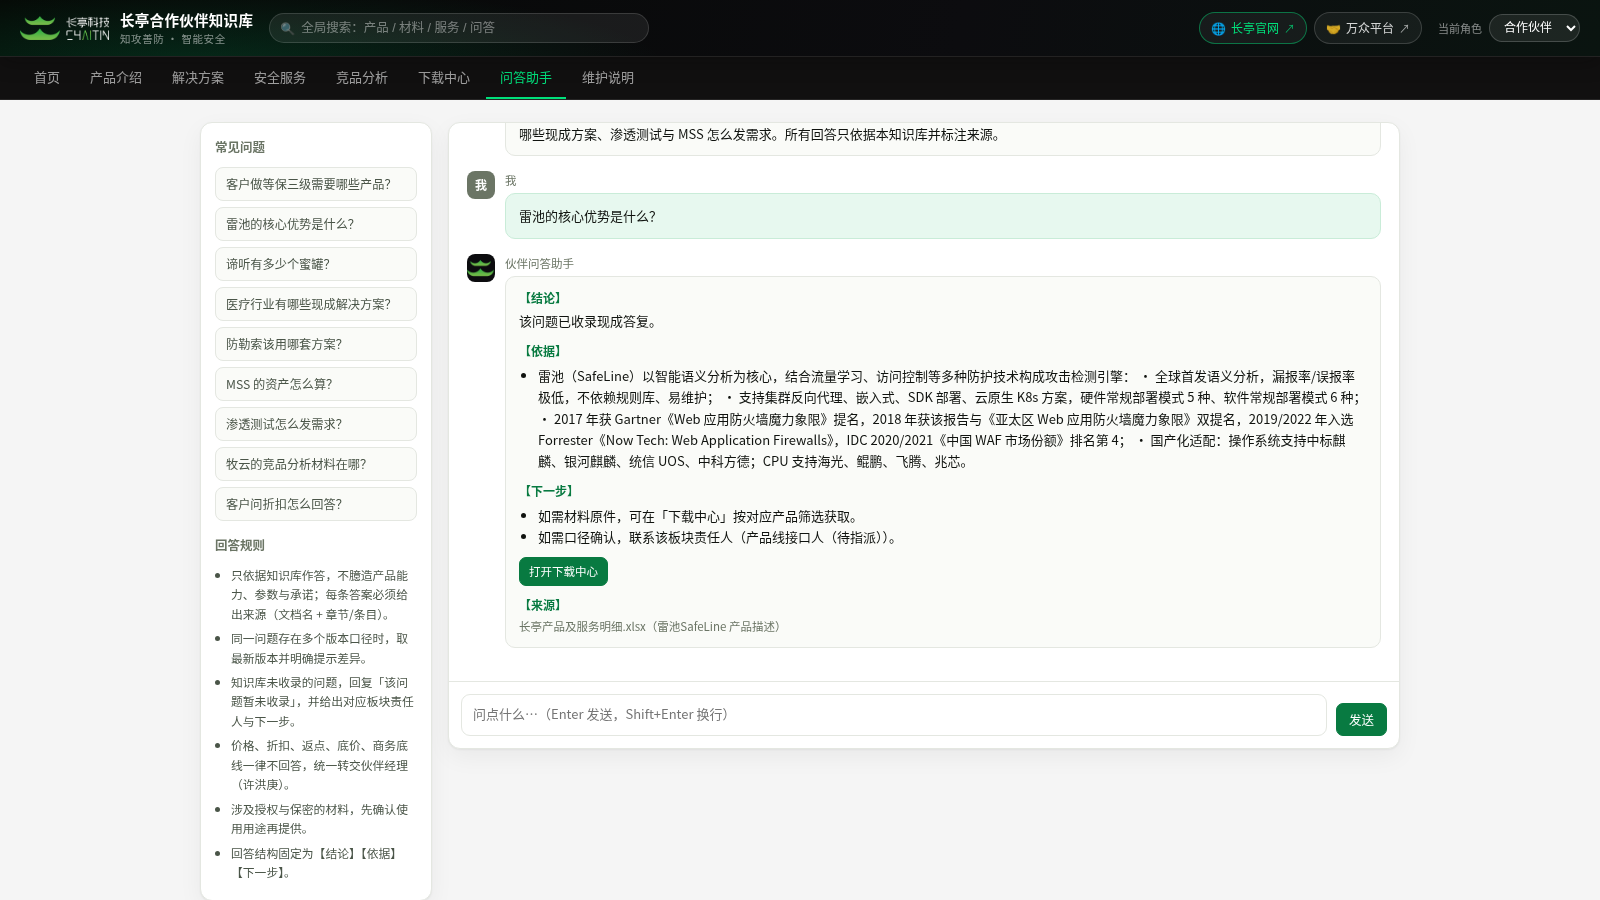Select the 竞品分析 tab
The width and height of the screenshot is (1600, 900).
362,78
